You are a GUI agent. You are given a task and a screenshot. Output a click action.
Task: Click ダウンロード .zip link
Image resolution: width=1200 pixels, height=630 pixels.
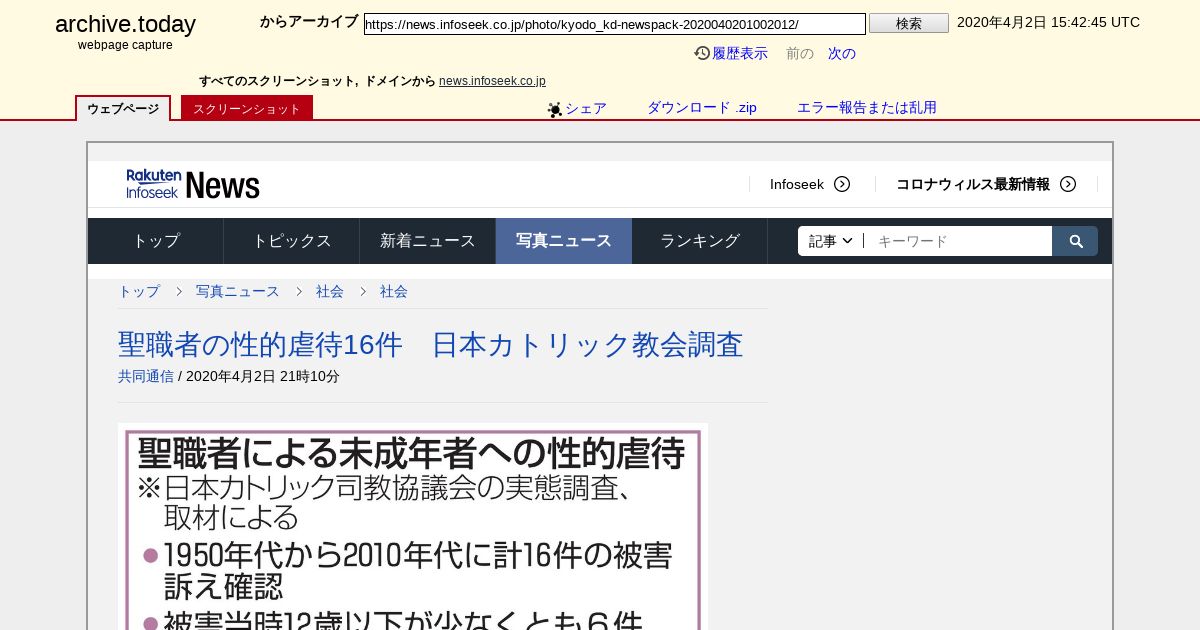702,108
